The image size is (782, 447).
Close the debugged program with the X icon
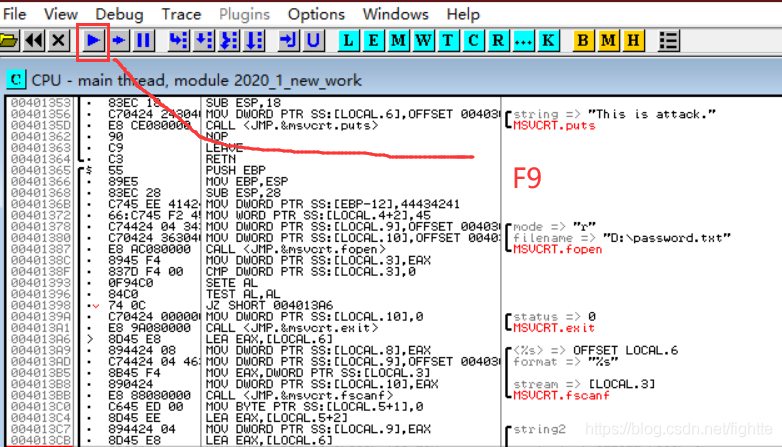(x=58, y=40)
